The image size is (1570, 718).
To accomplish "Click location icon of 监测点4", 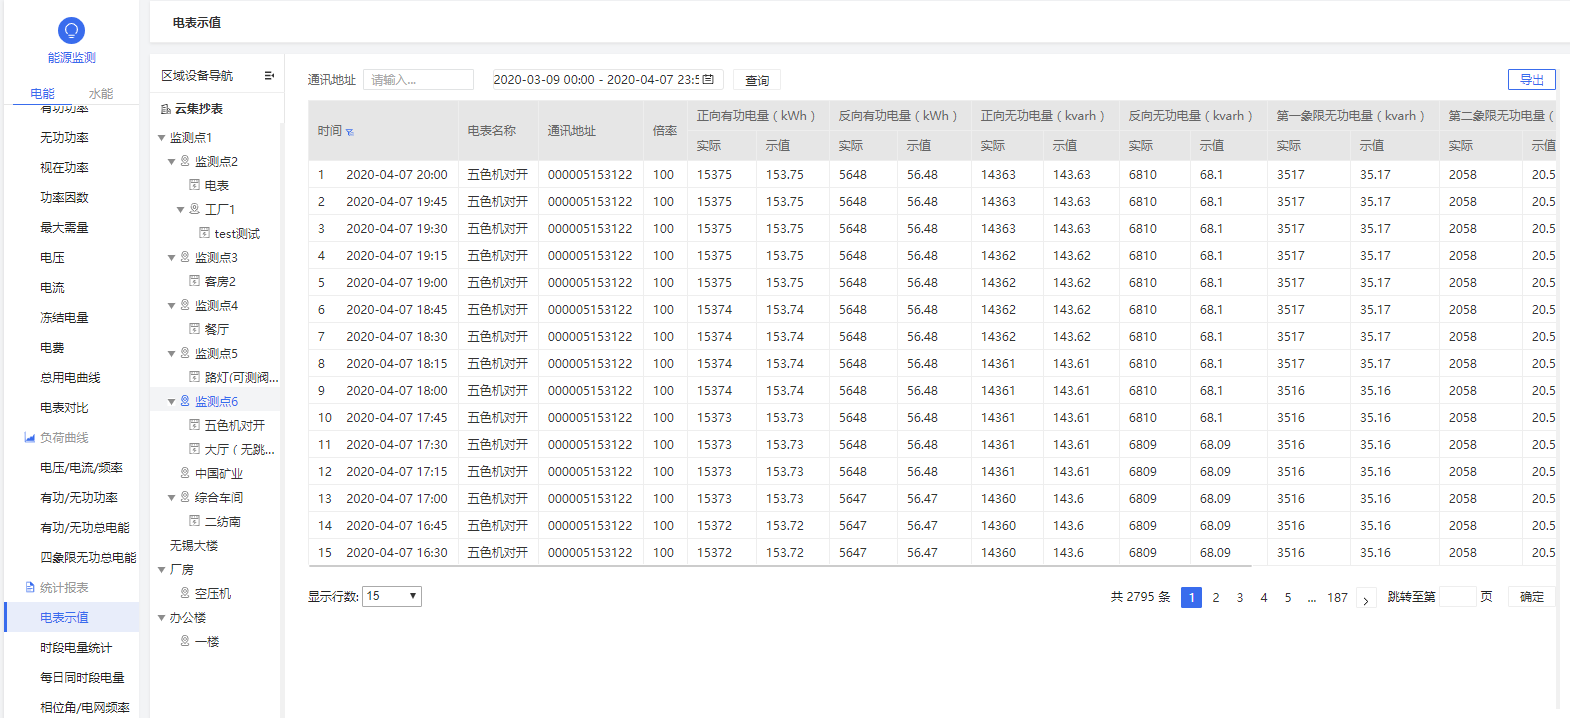I will pyautogui.click(x=185, y=305).
